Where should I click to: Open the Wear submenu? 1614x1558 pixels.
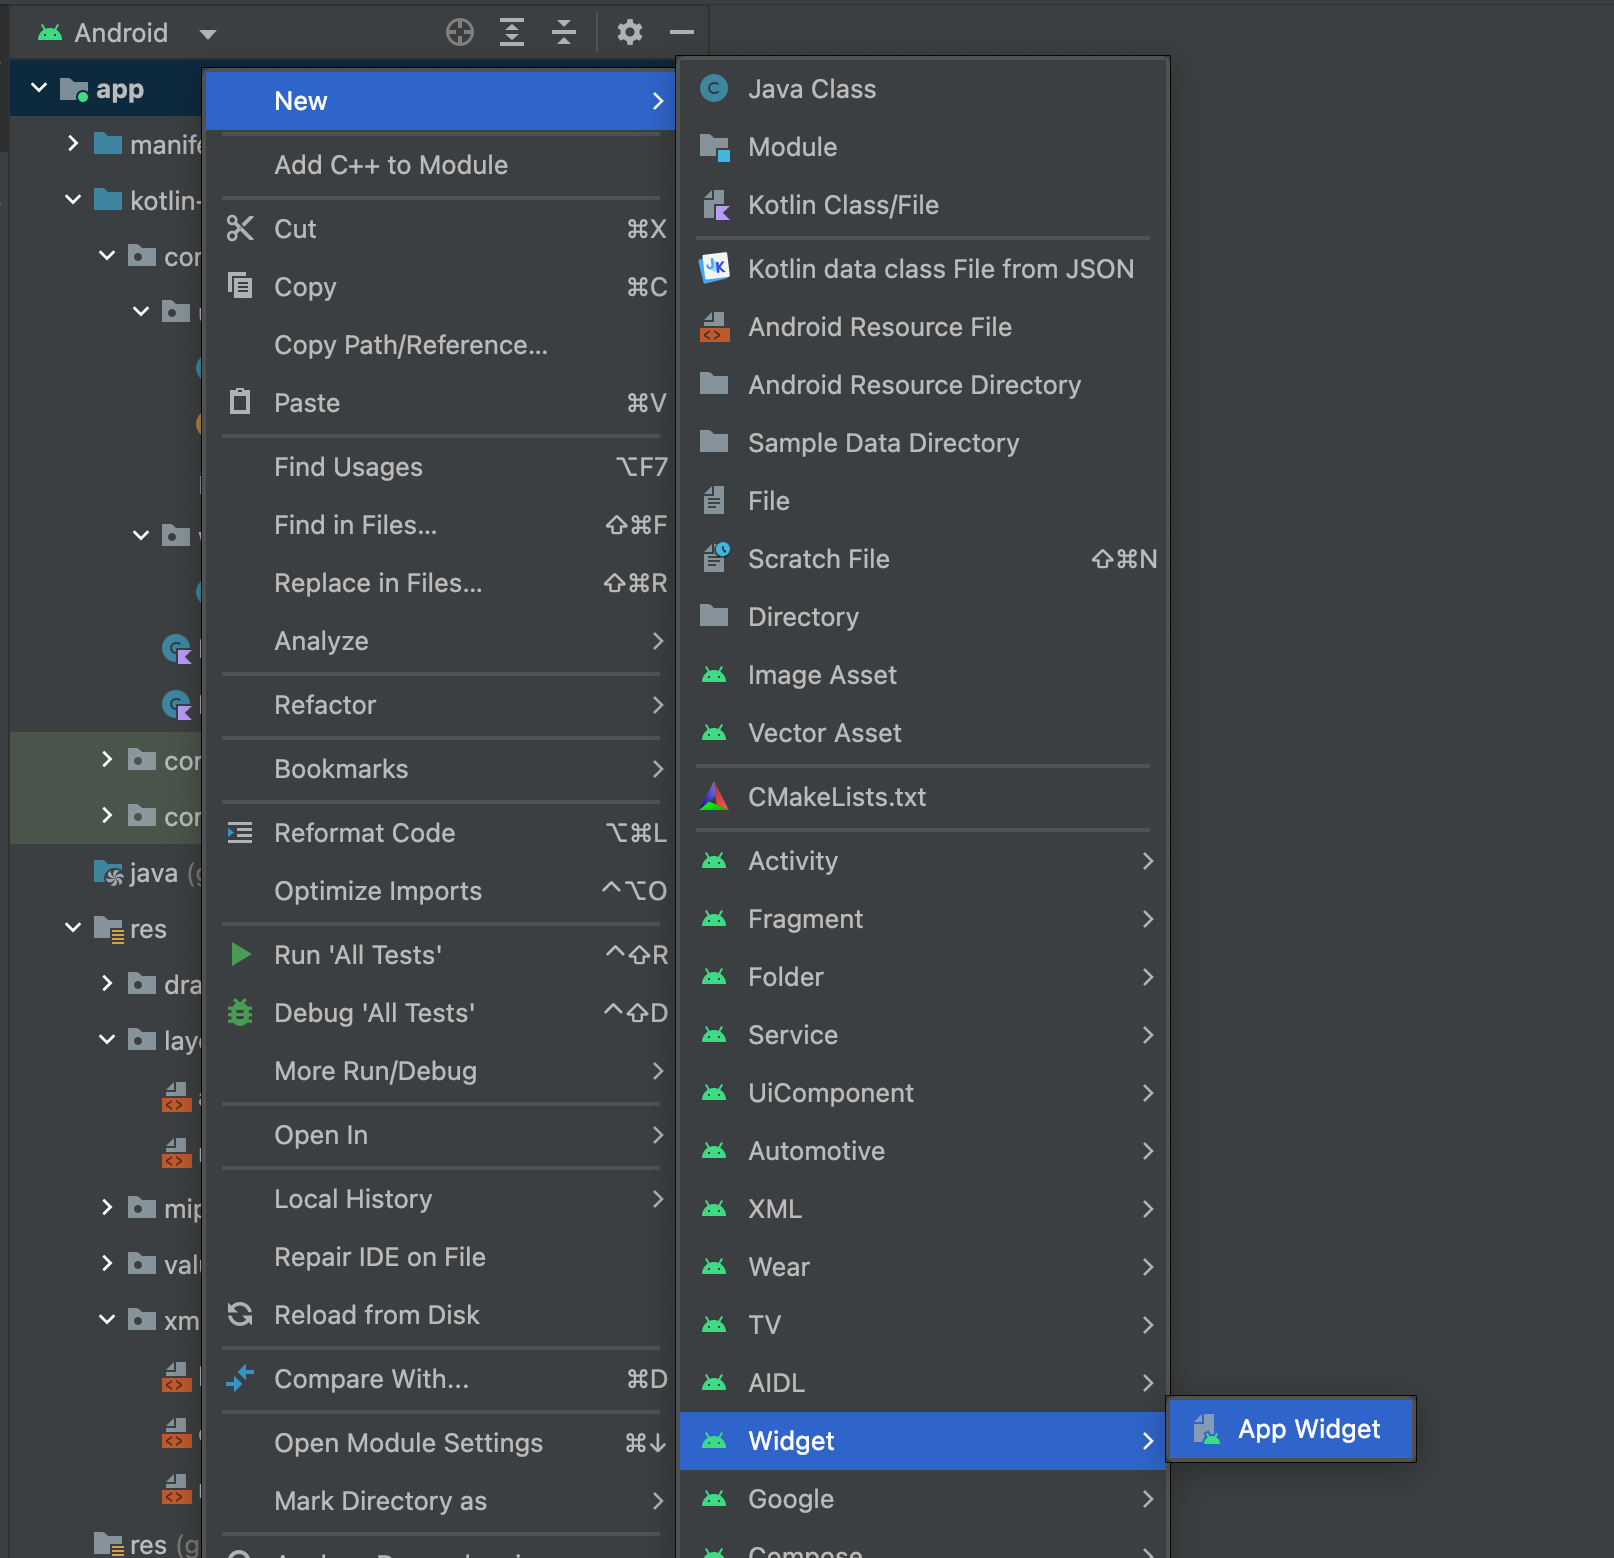pos(923,1267)
